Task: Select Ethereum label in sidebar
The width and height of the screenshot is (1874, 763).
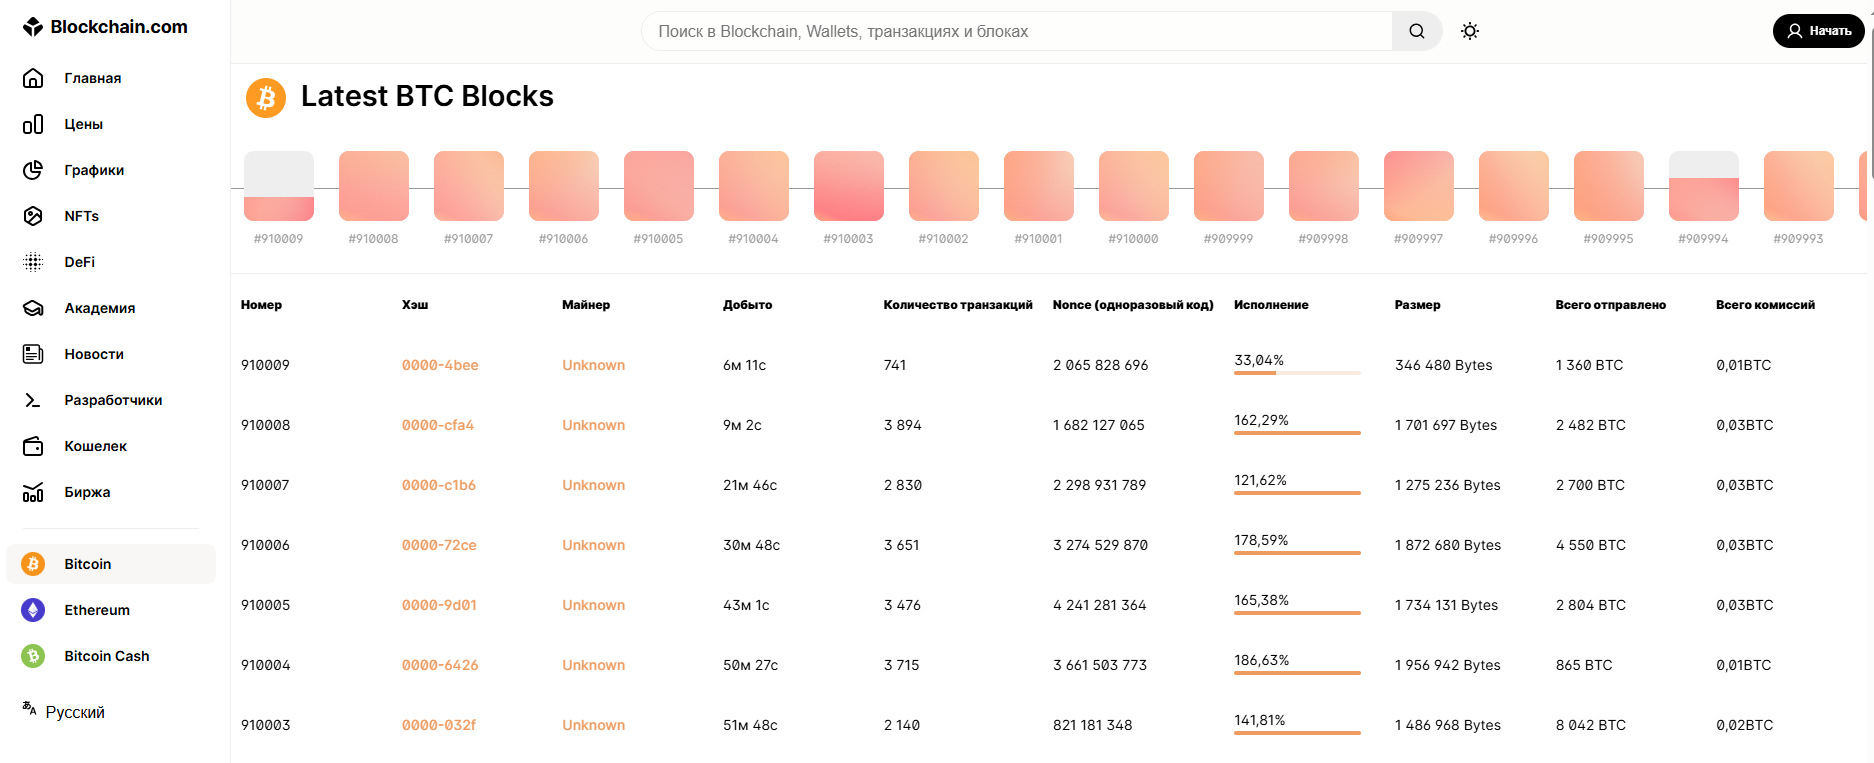Action: (97, 610)
